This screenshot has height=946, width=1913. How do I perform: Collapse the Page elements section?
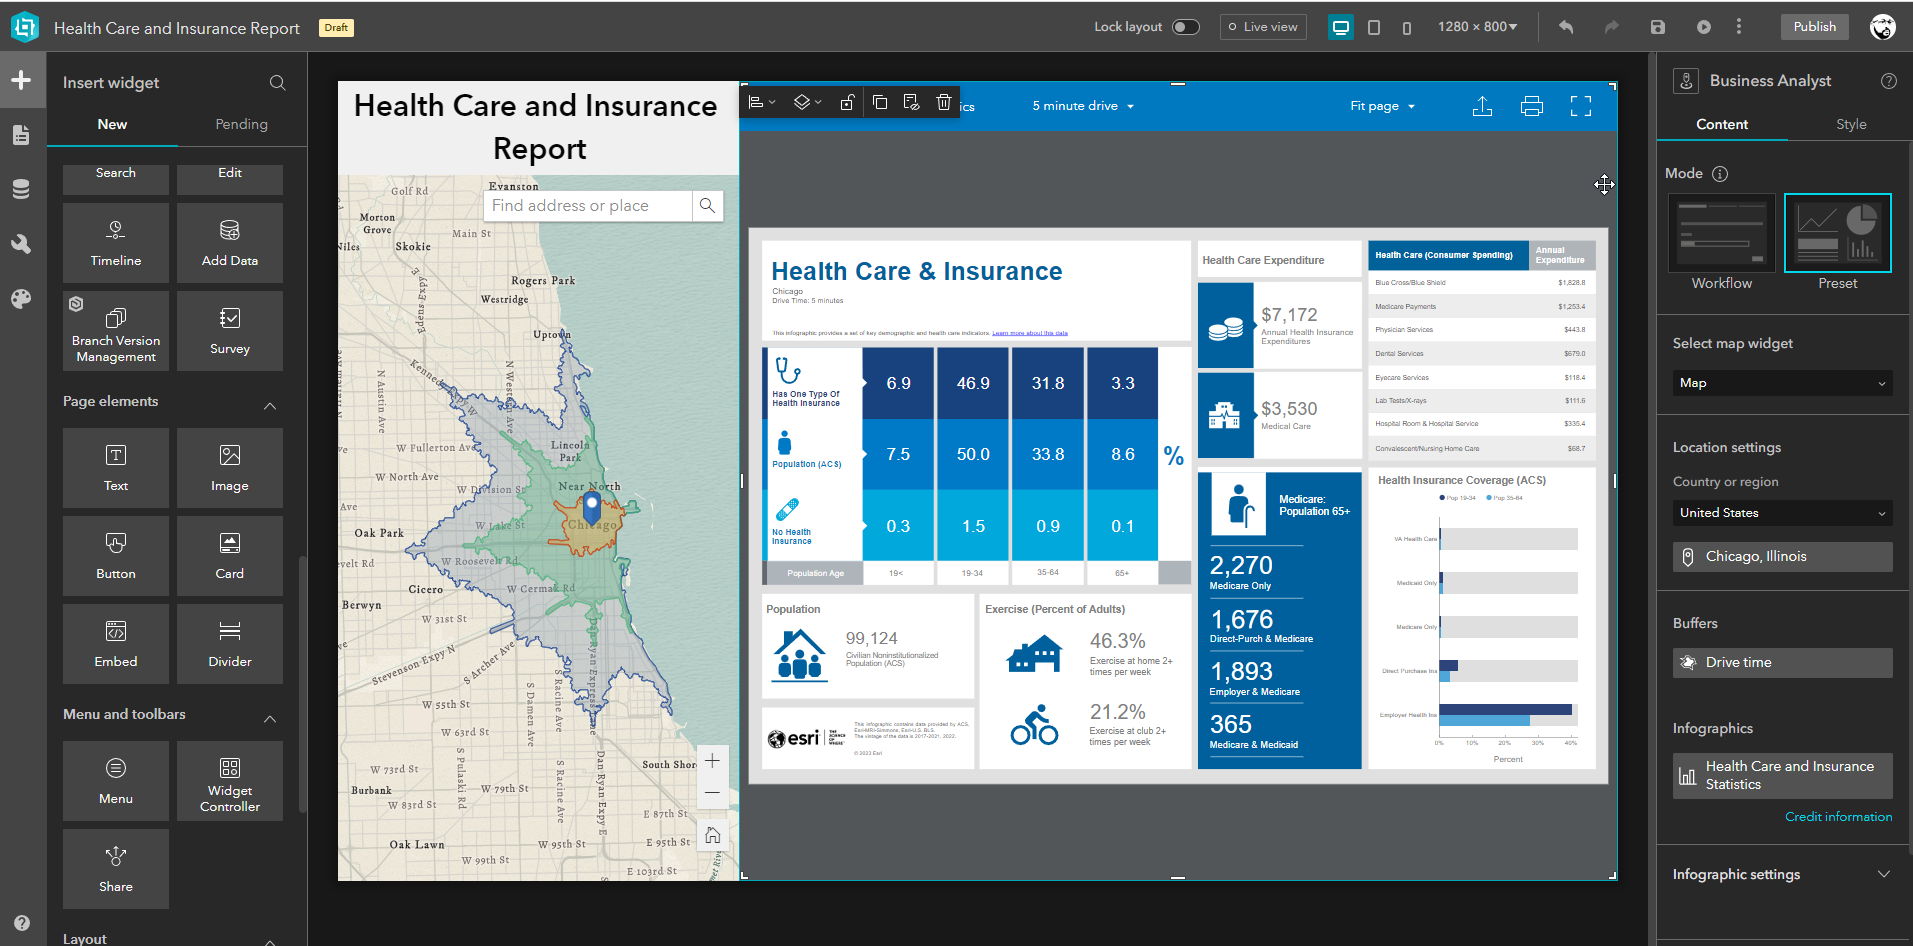click(269, 406)
